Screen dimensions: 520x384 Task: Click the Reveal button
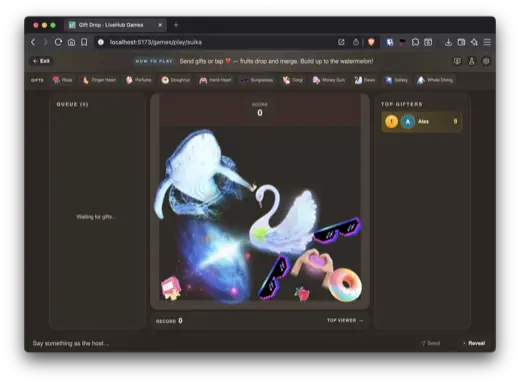click(x=474, y=343)
